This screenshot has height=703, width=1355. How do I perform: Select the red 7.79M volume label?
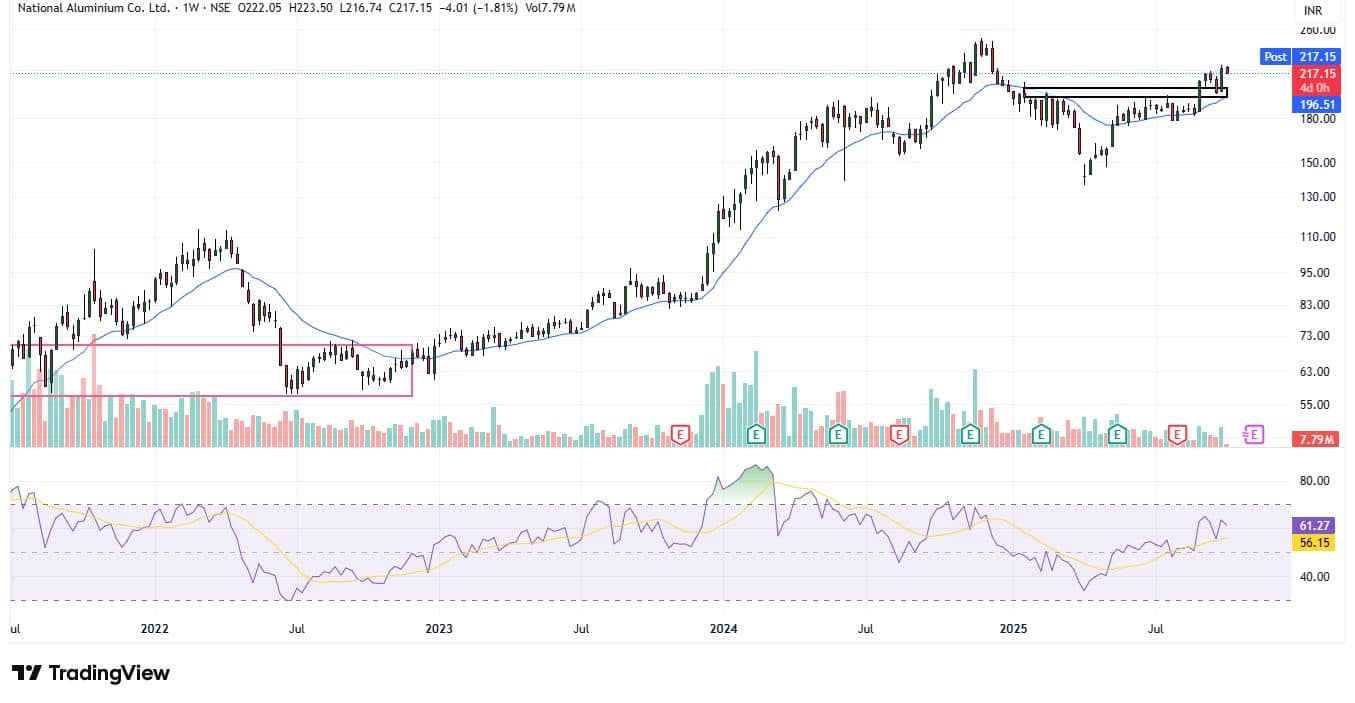coord(1317,440)
